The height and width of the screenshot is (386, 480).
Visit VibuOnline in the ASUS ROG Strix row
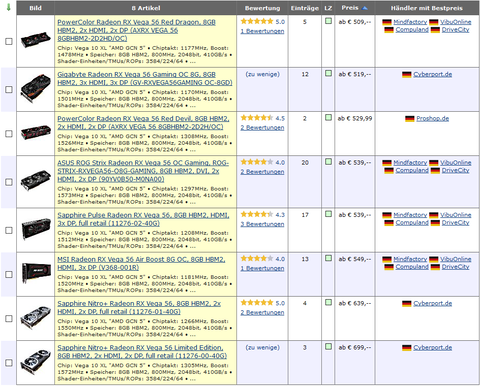[456, 163]
